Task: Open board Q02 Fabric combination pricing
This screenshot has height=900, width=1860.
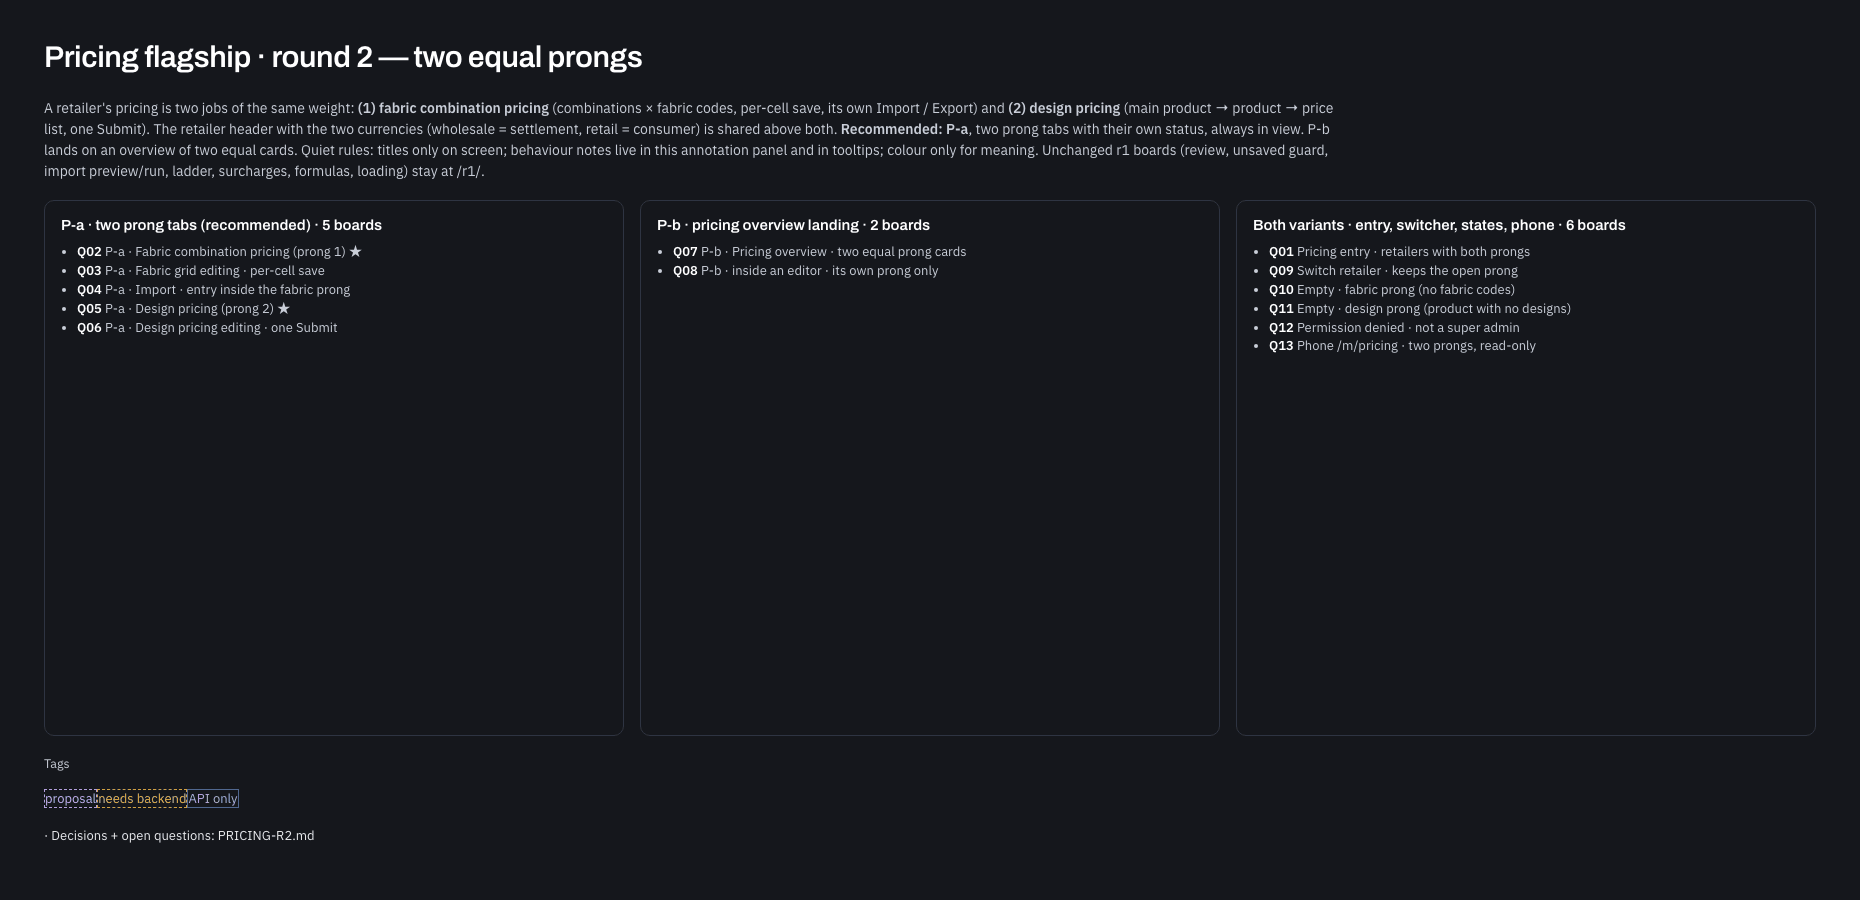Action: pyautogui.click(x=219, y=252)
